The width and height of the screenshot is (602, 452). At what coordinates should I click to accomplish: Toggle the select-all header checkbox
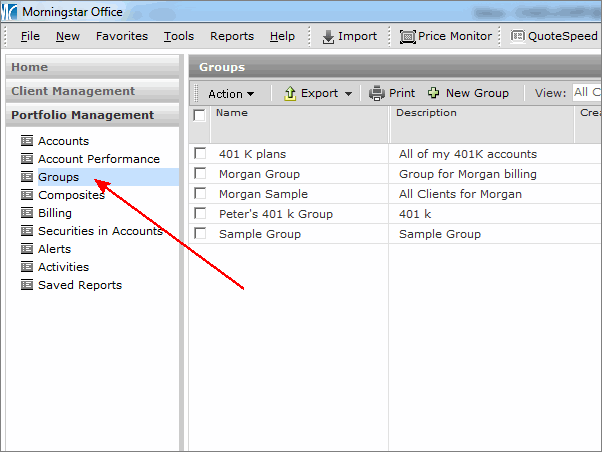point(199,115)
